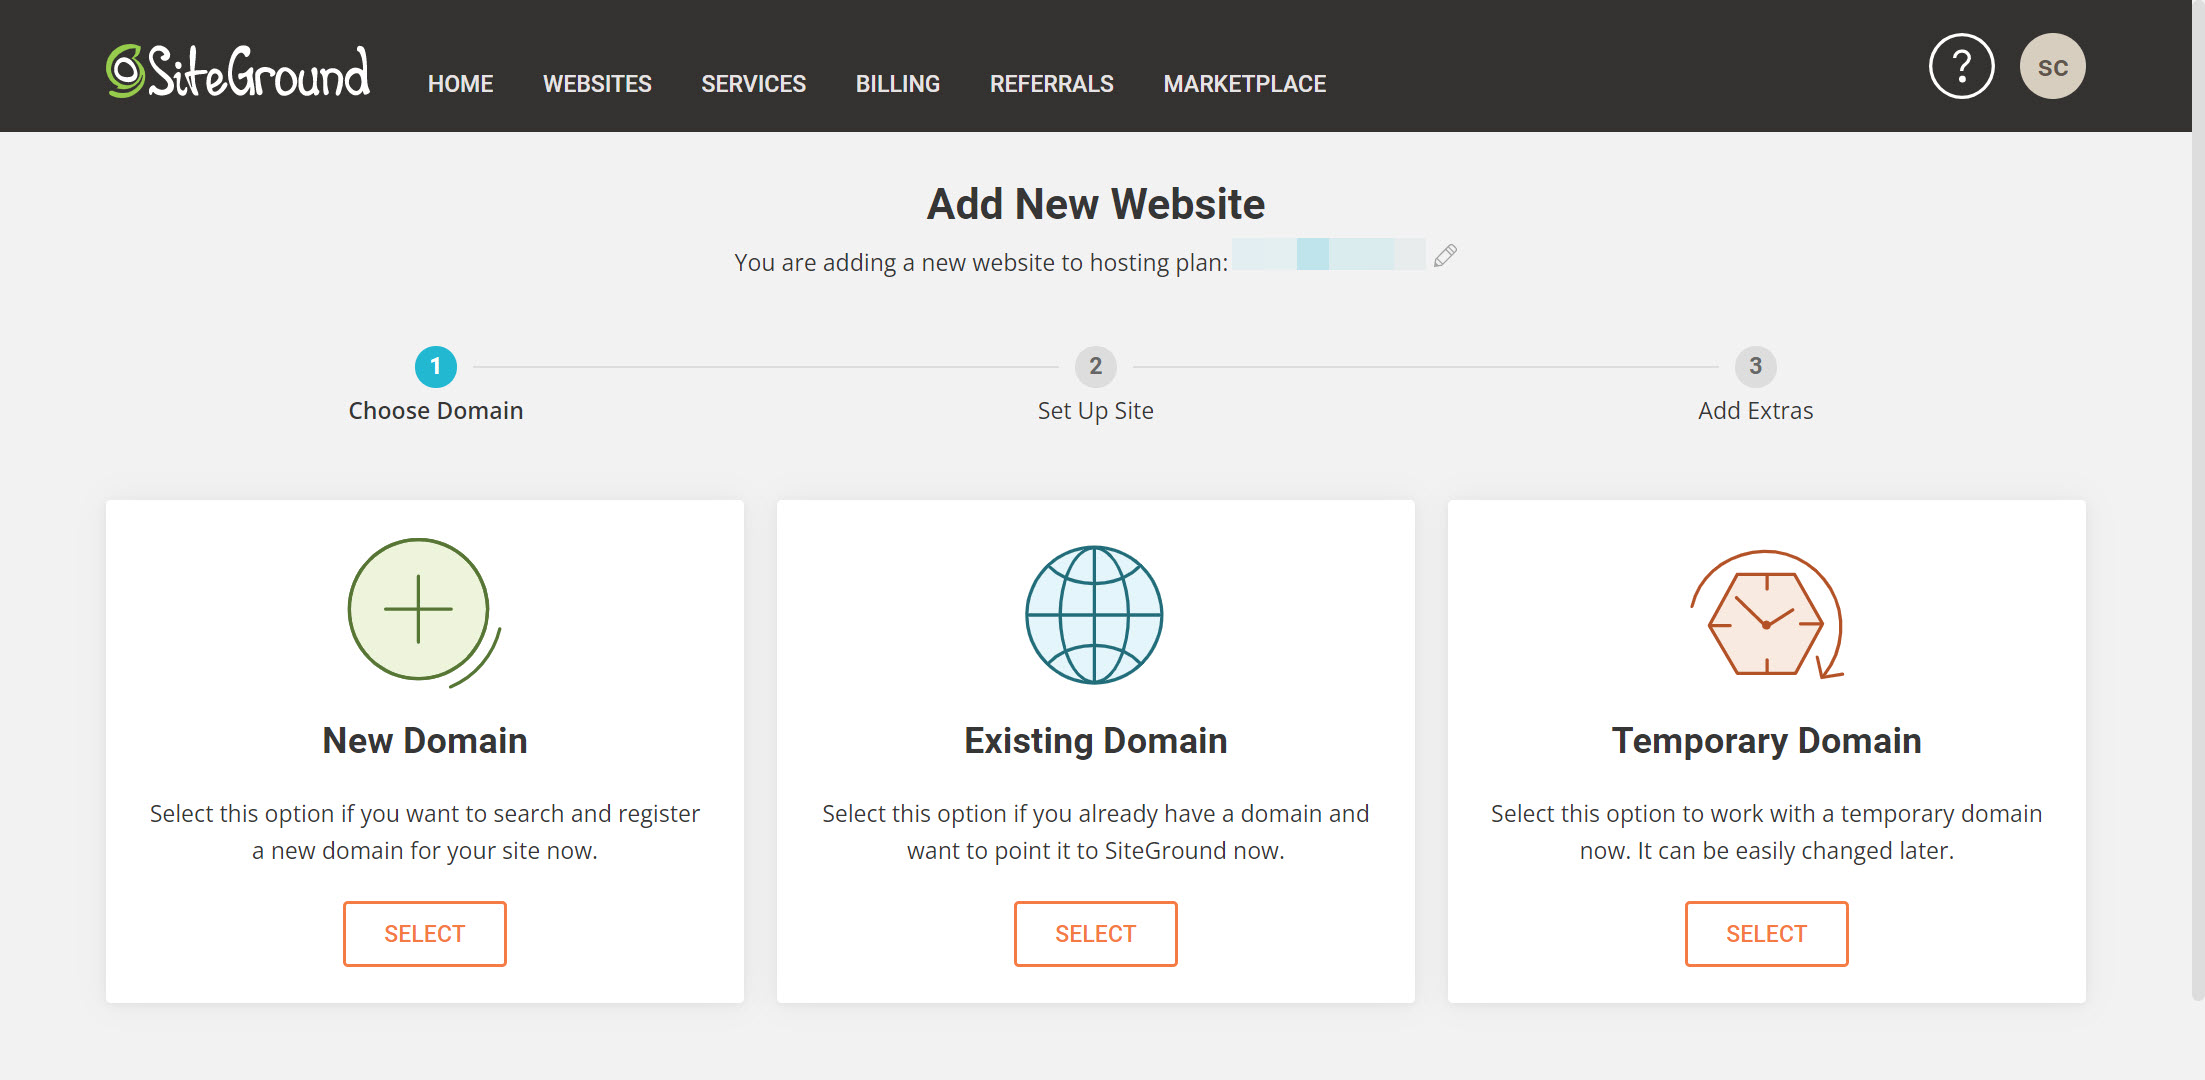Navigate to BILLING

click(x=897, y=84)
